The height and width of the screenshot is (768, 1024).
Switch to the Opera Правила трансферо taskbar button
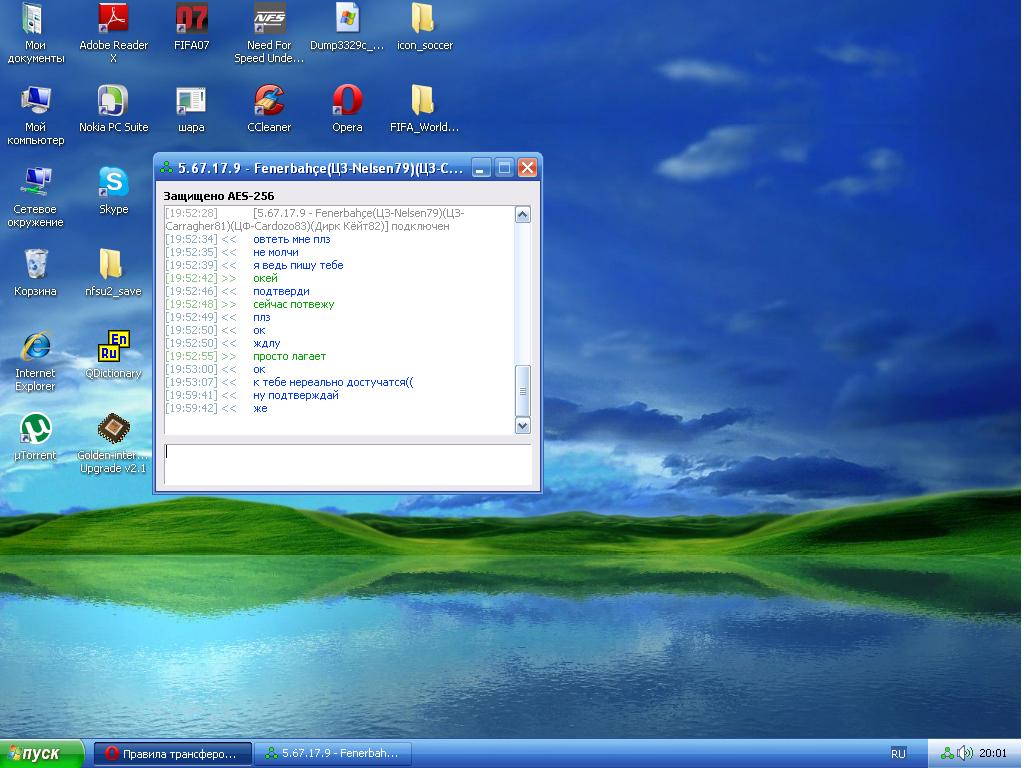(172, 754)
